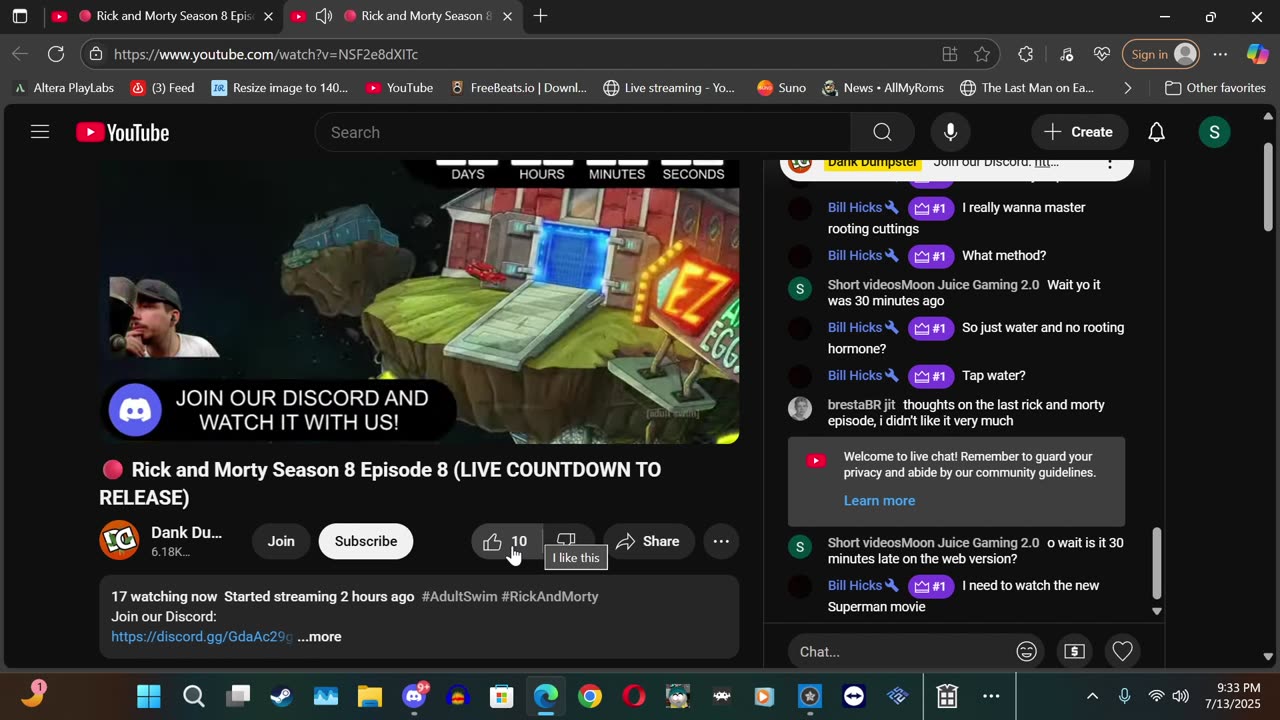Open the YouTube hamburger guide menu
This screenshot has height=720, width=1280.
pyautogui.click(x=40, y=132)
